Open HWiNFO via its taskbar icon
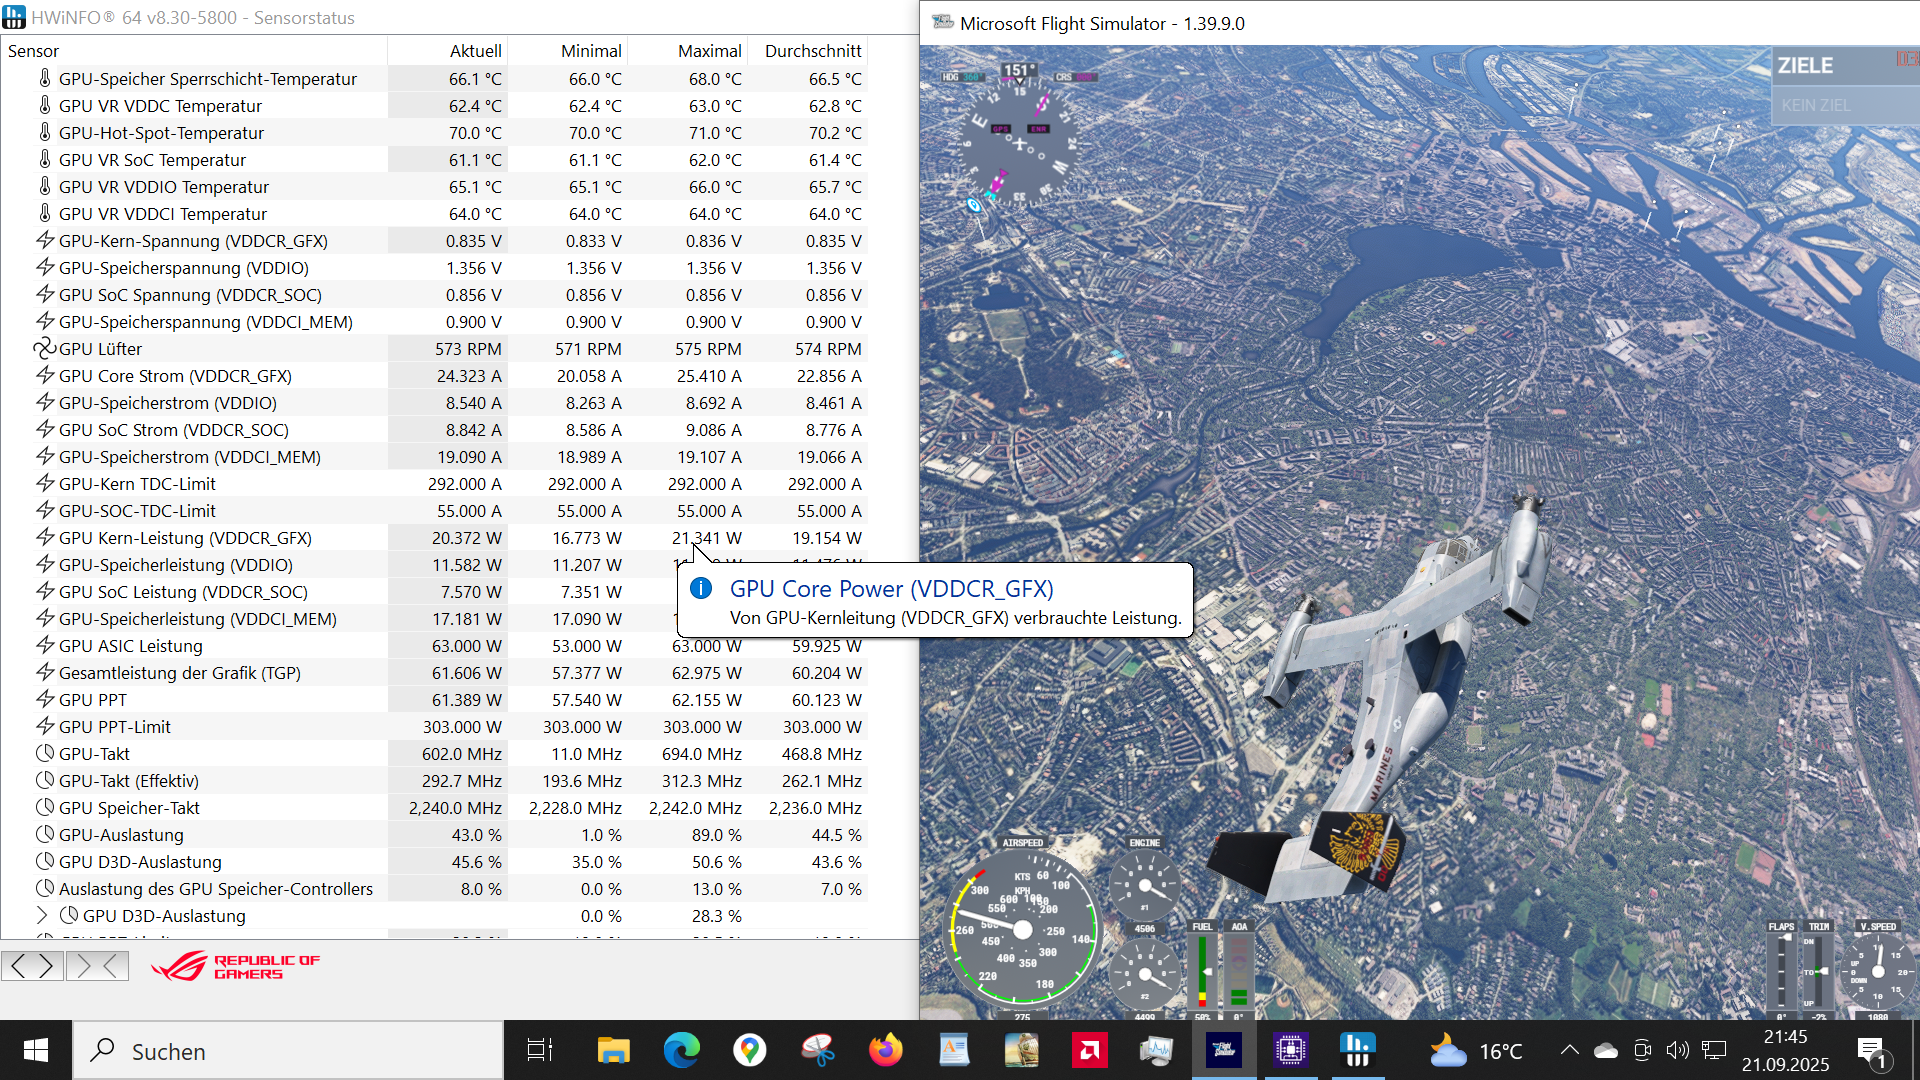Viewport: 1920px width, 1080px height. coord(1357,1050)
